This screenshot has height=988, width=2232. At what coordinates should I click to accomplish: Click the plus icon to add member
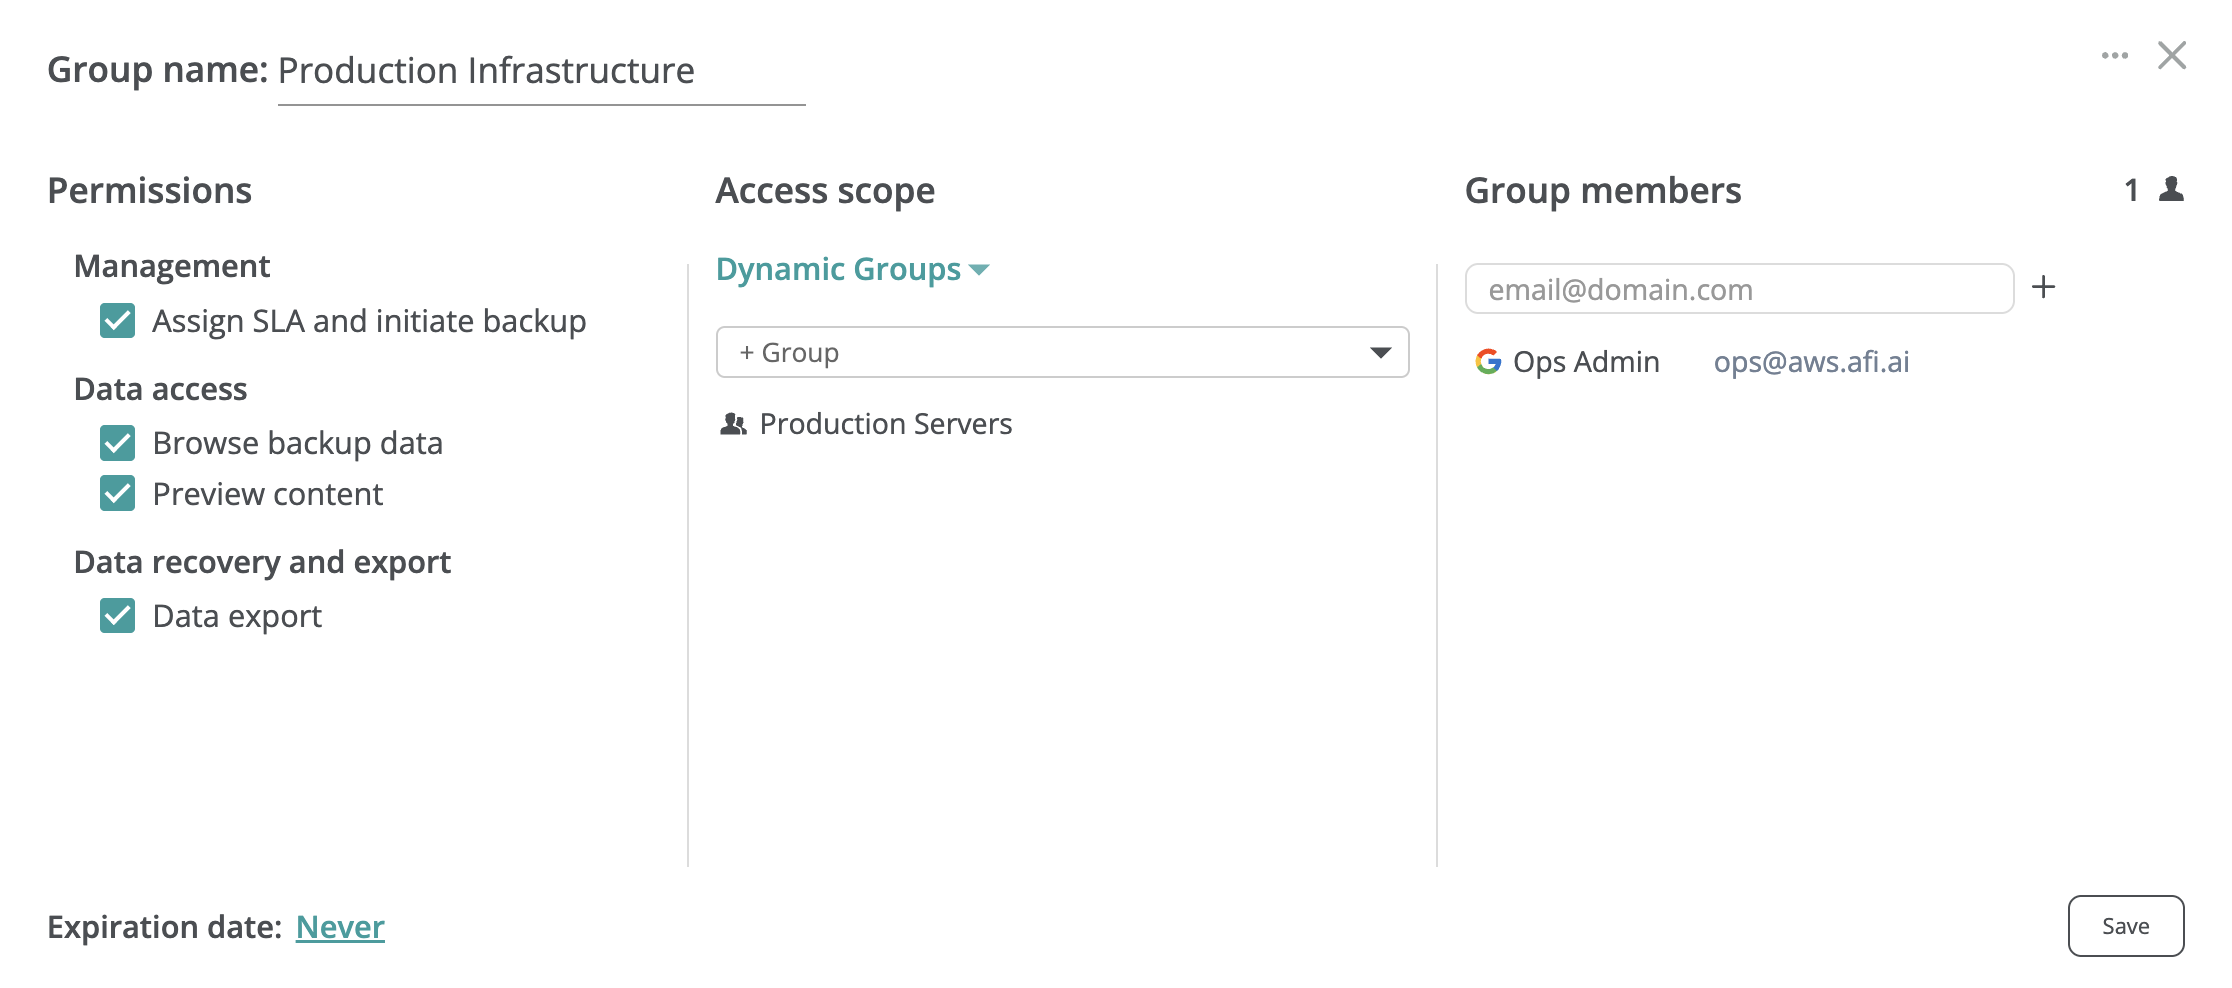[x=2043, y=288]
